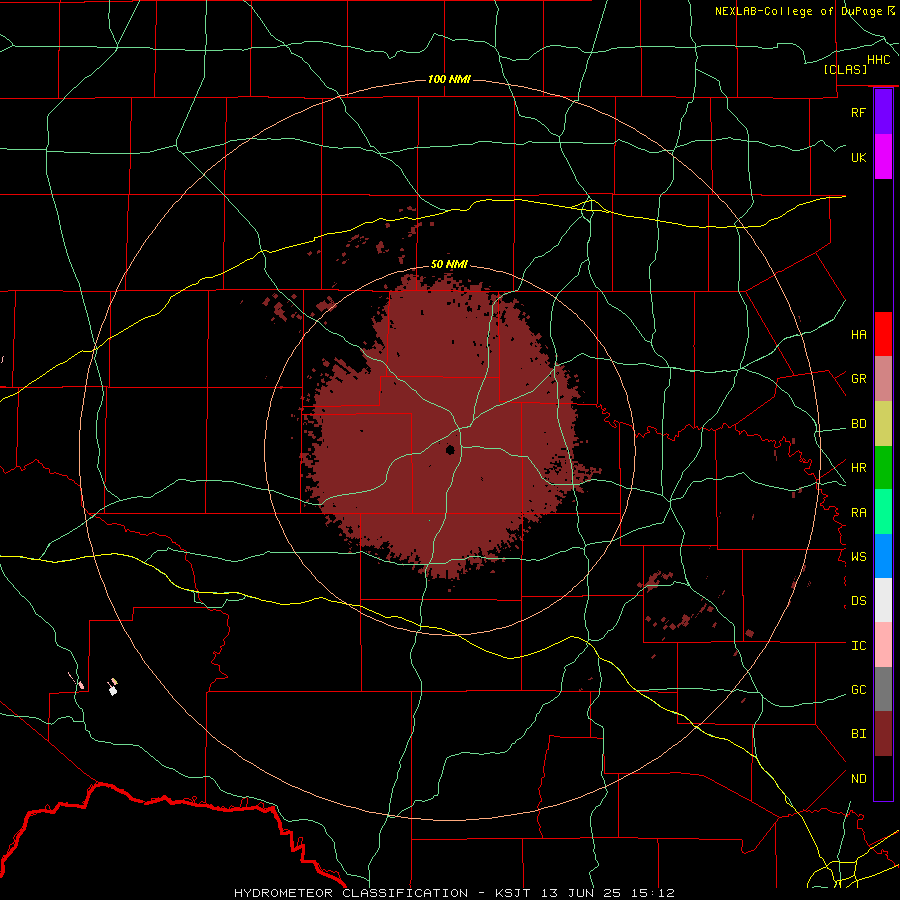Click the 'ND' legend label
This screenshot has width=900, height=900.
pyautogui.click(x=858, y=779)
